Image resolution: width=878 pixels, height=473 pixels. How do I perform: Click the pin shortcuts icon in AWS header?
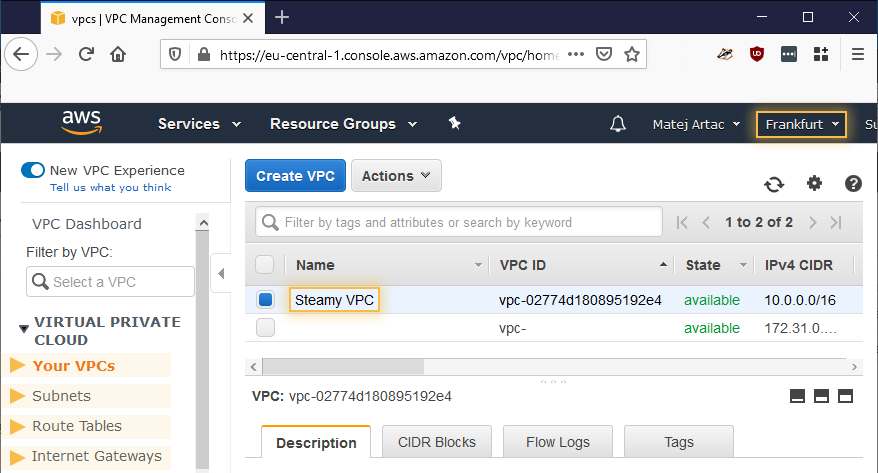pyautogui.click(x=454, y=123)
